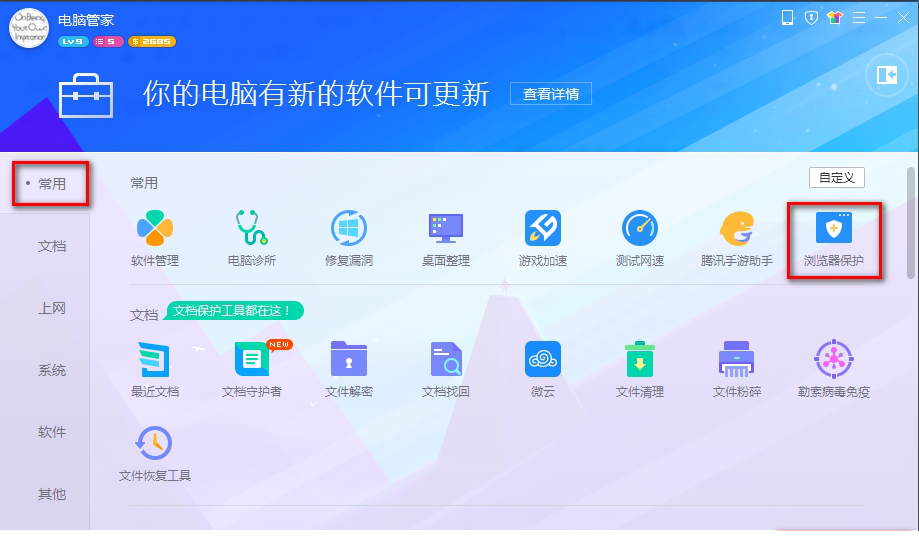Click the vertical scrollbar on the right

(910, 222)
